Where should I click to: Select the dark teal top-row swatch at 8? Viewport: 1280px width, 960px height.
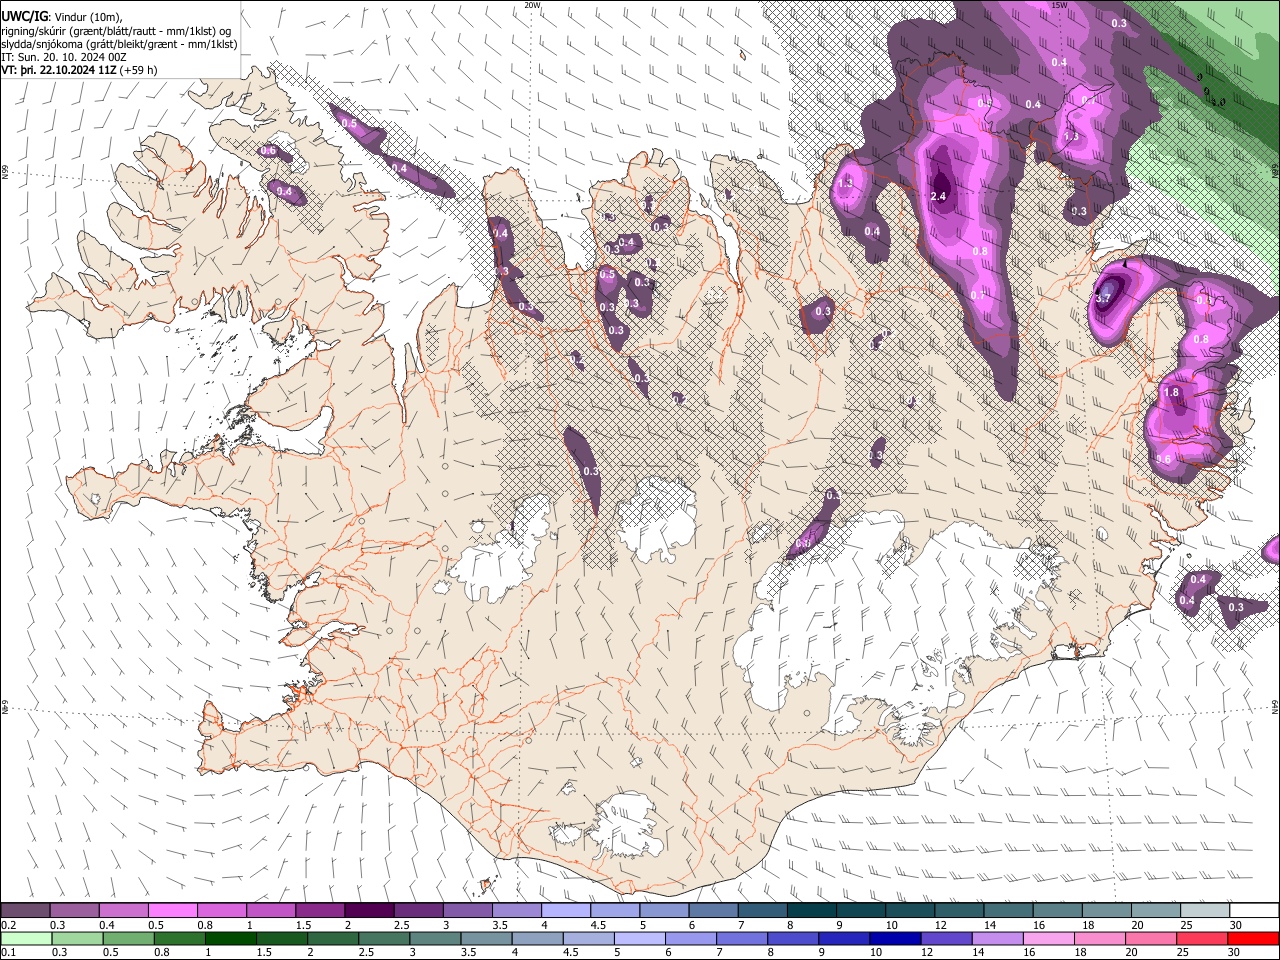811,911
